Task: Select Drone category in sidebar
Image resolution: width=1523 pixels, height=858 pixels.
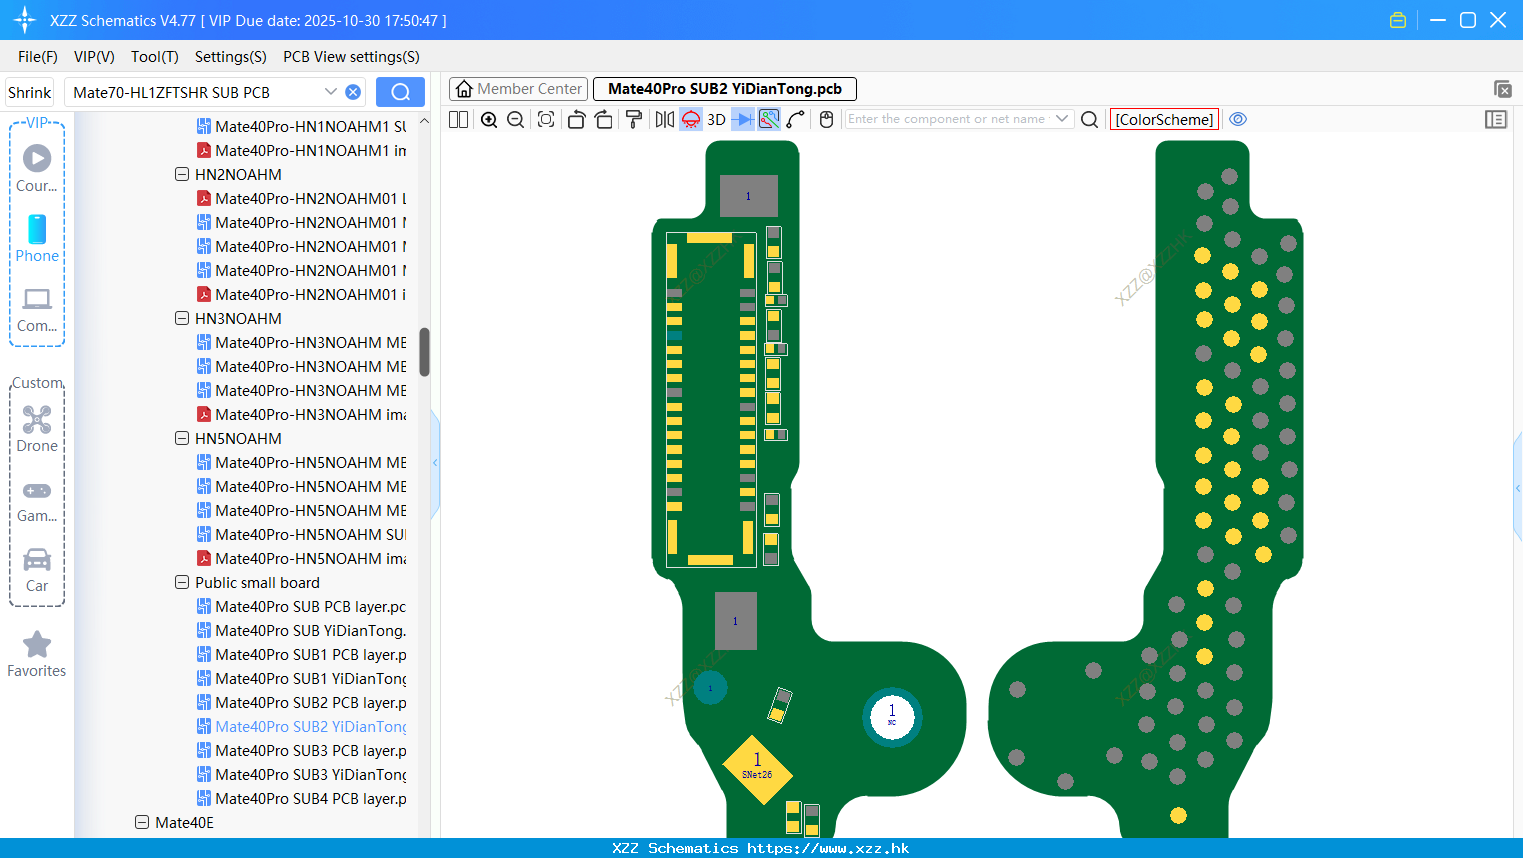Action: pyautogui.click(x=37, y=429)
